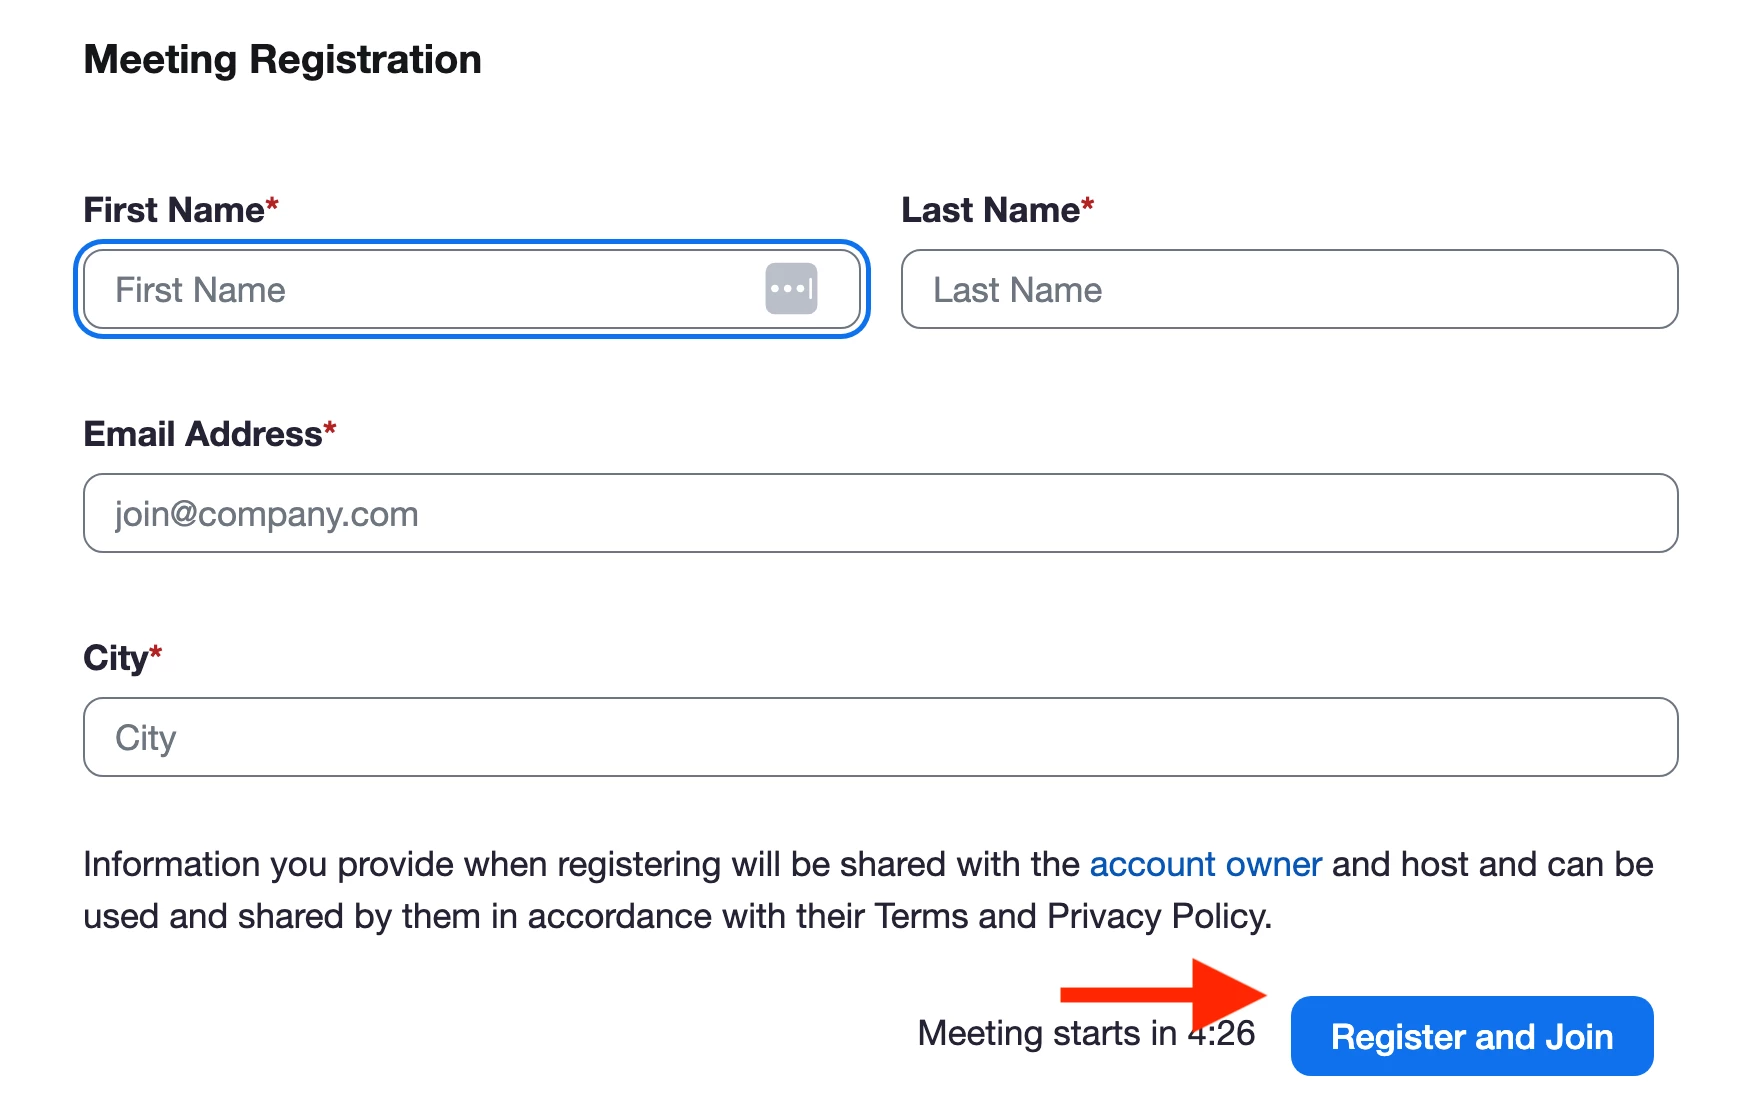Open the account owner link

pyautogui.click(x=1205, y=864)
